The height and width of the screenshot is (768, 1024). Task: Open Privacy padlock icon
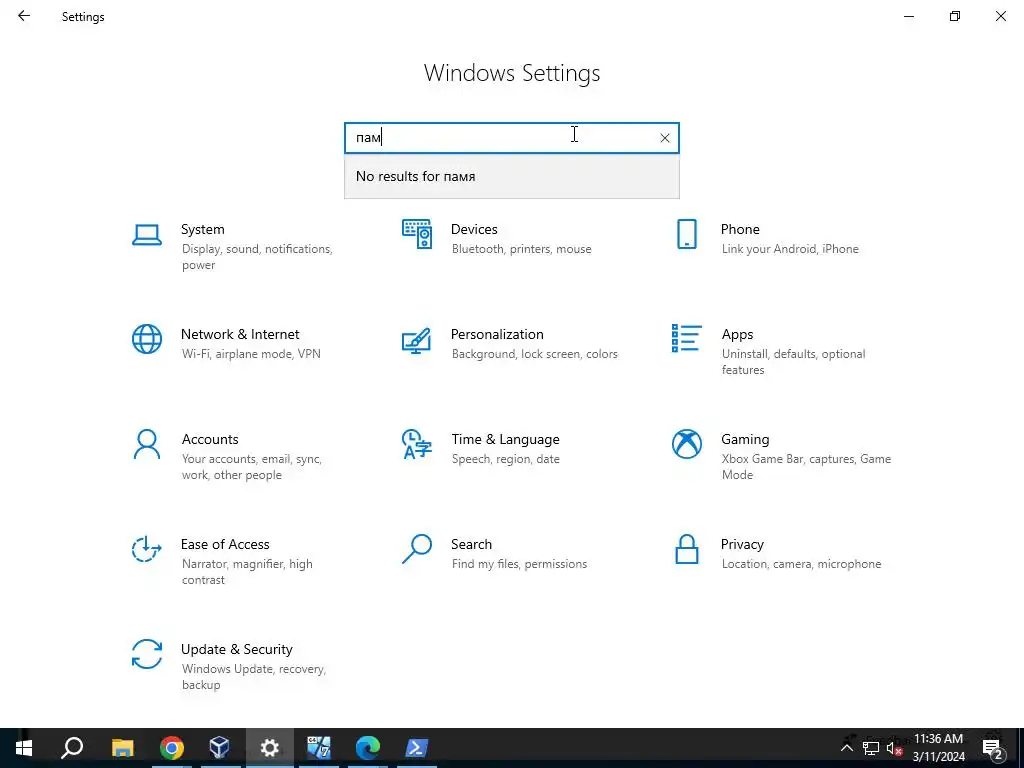click(x=686, y=549)
